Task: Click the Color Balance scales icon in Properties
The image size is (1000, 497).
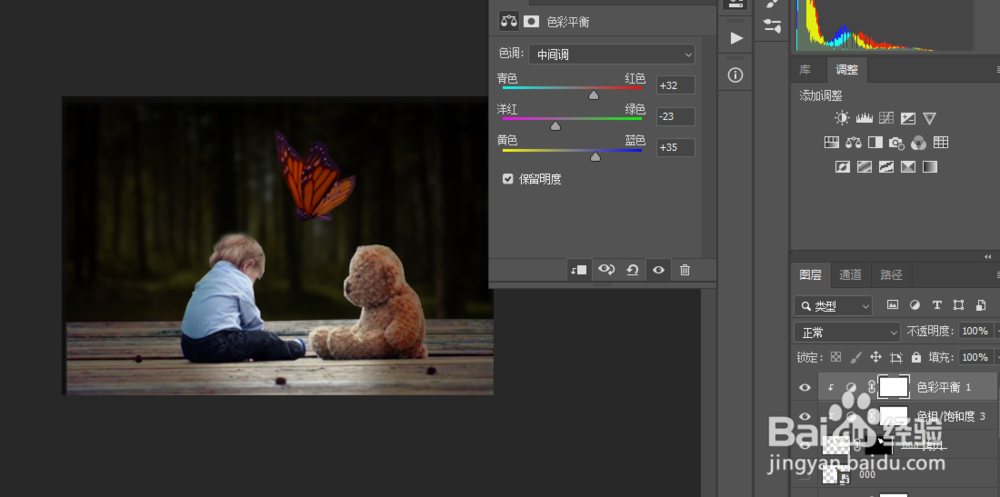Action: tap(508, 21)
